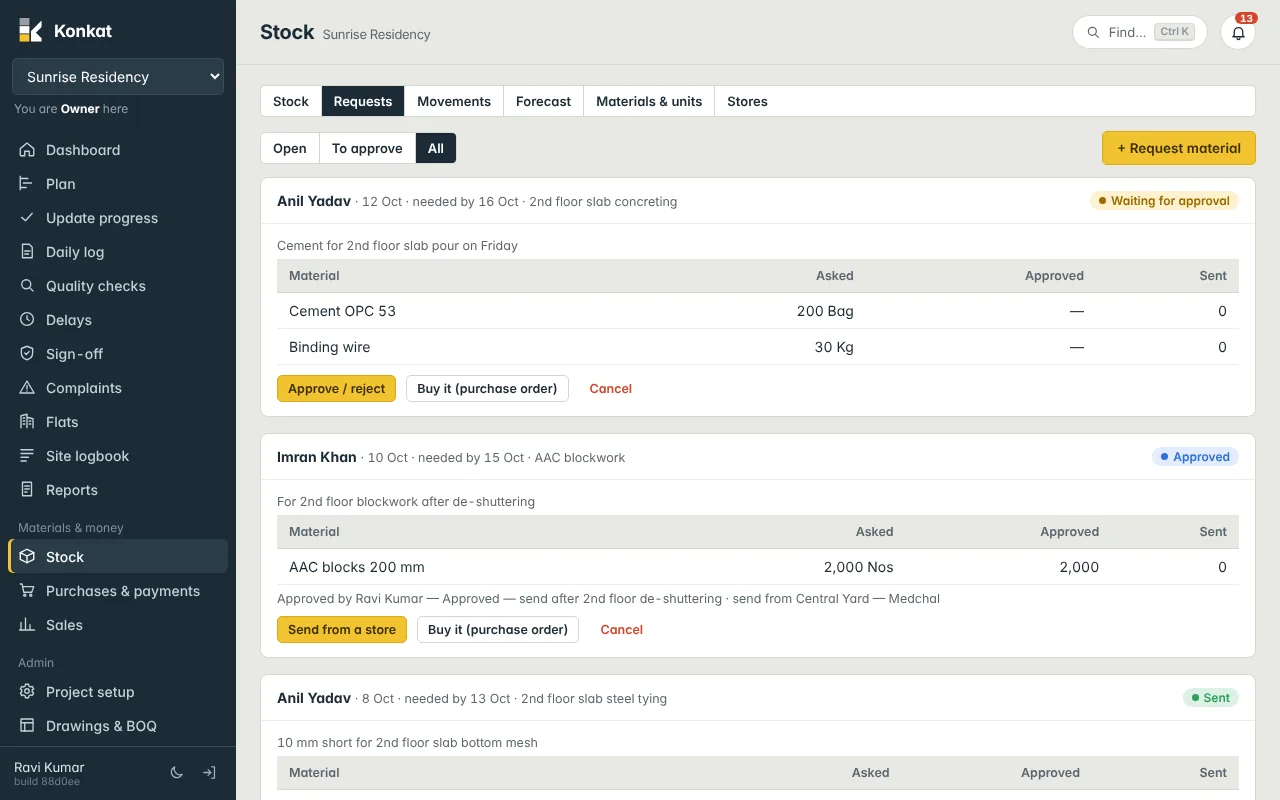Select the All requests filter
Screen dimensions: 1280x800
tap(436, 148)
